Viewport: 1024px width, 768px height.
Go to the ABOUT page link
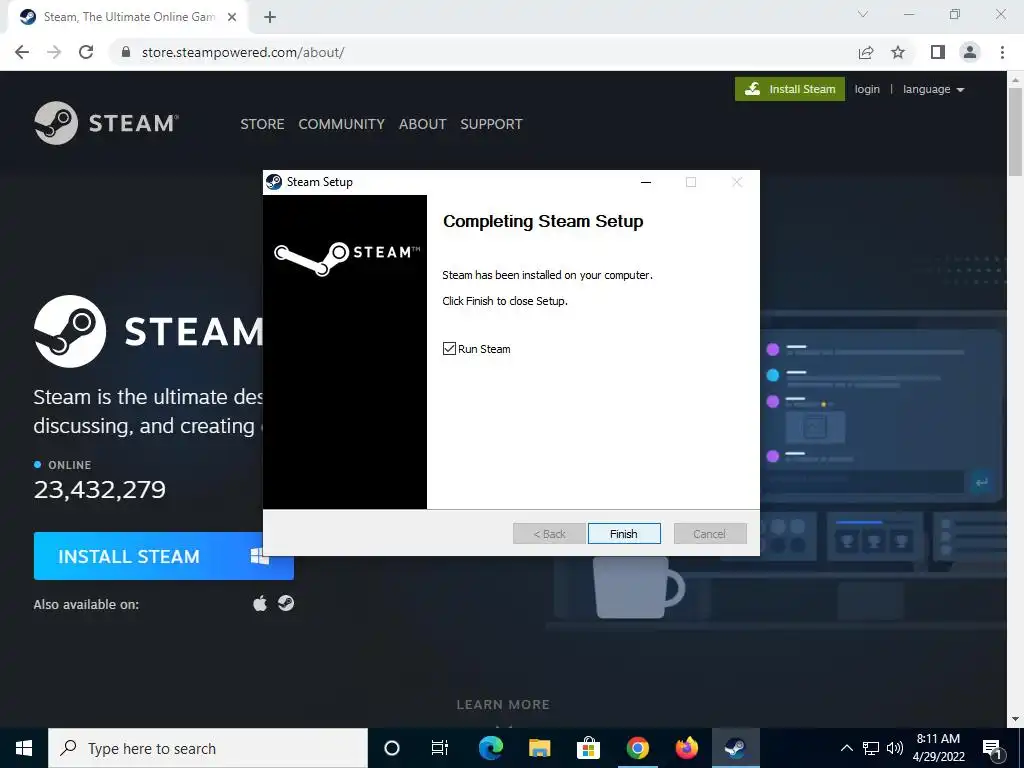423,124
